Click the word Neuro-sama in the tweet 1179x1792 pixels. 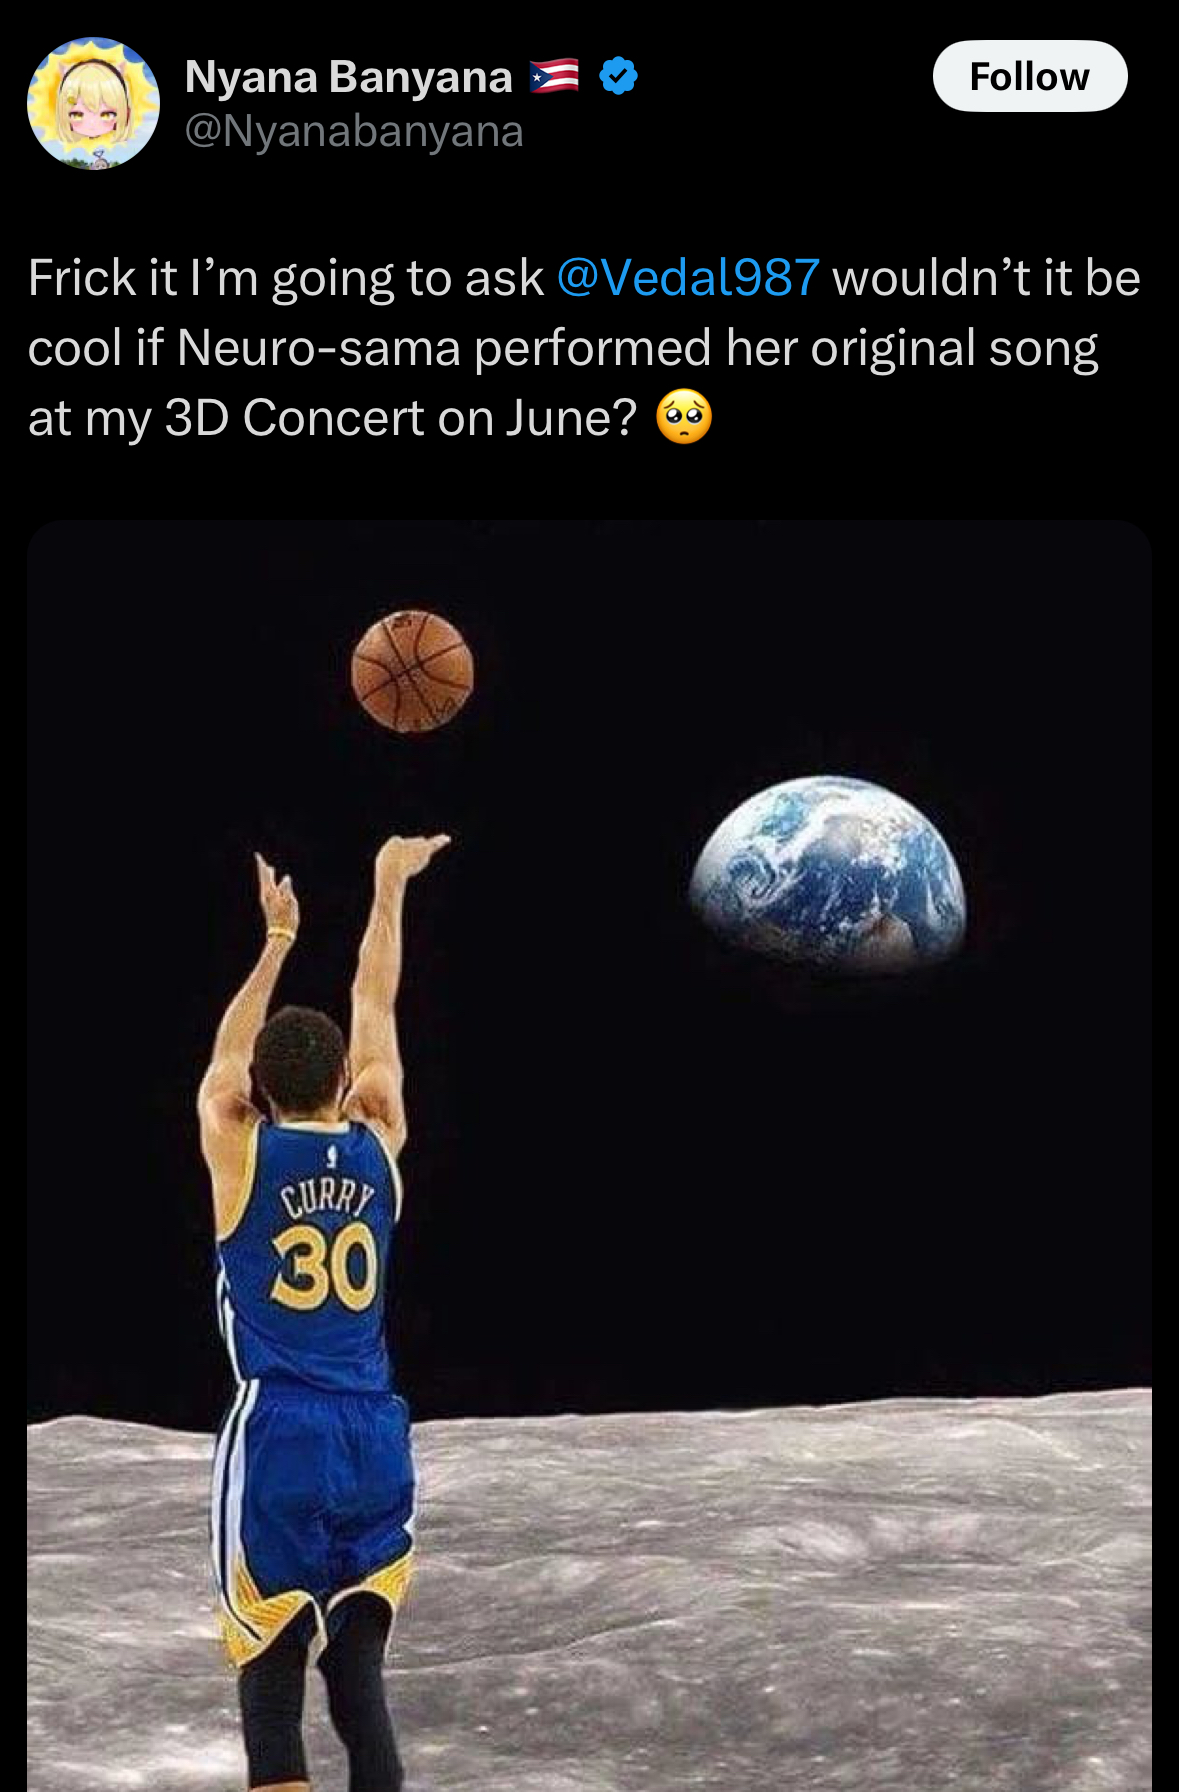(x=319, y=347)
